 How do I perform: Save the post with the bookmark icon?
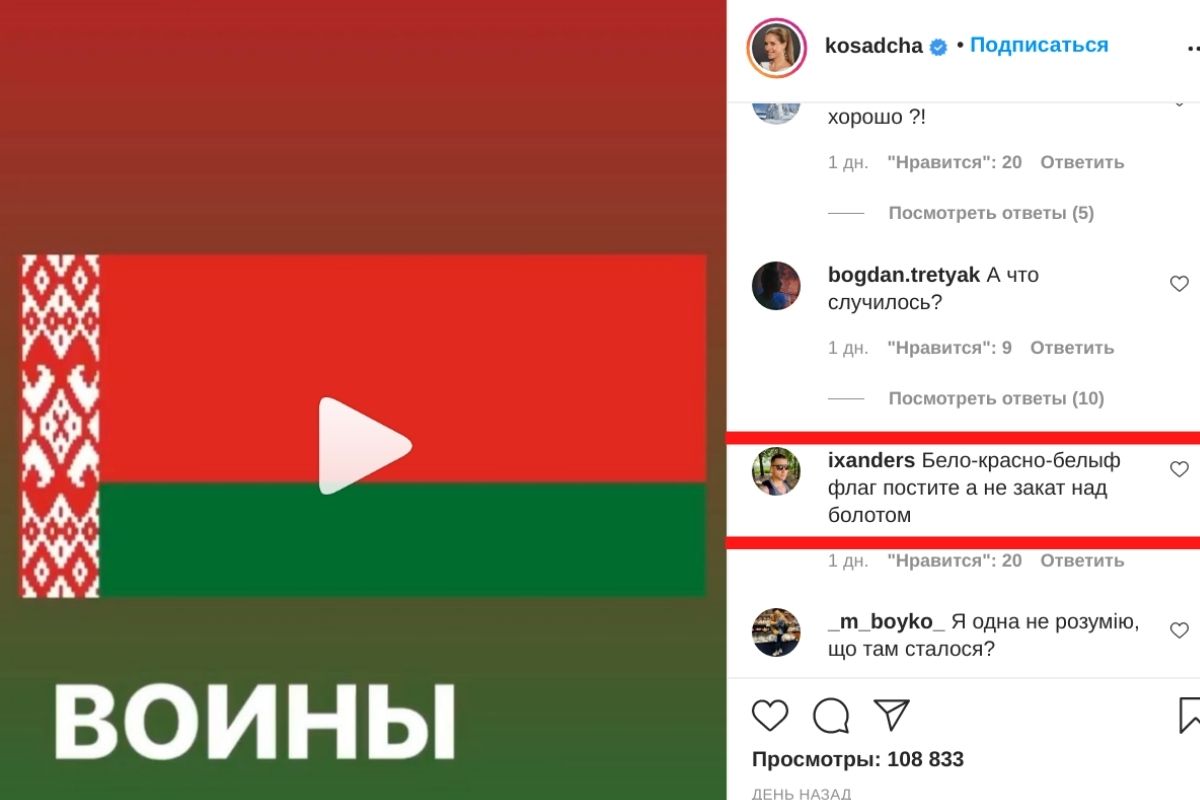pos(1189,715)
